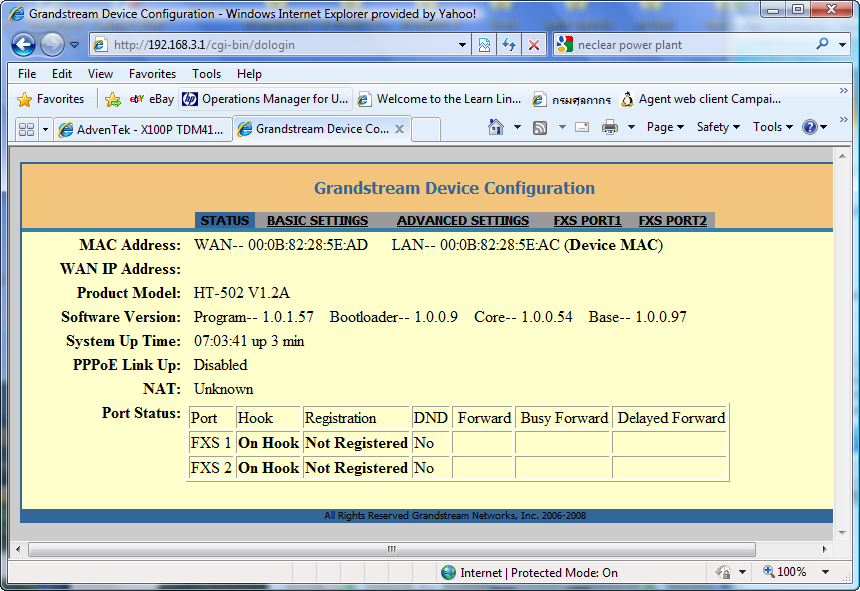Open the Thai-titled 'กรมศุลกากร' favorite

(x=572, y=99)
